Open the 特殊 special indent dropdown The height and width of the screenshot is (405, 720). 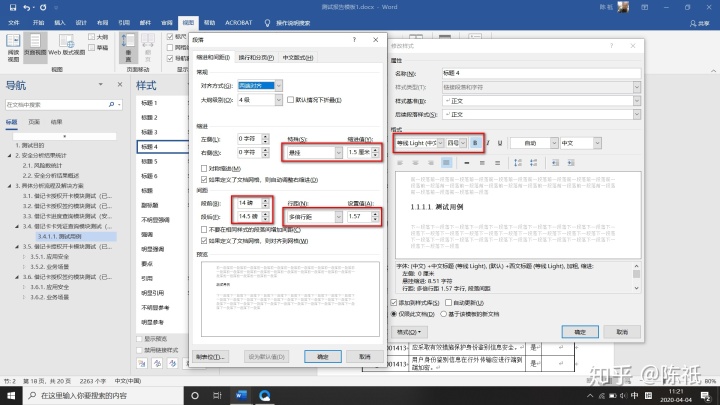[x=338, y=152]
